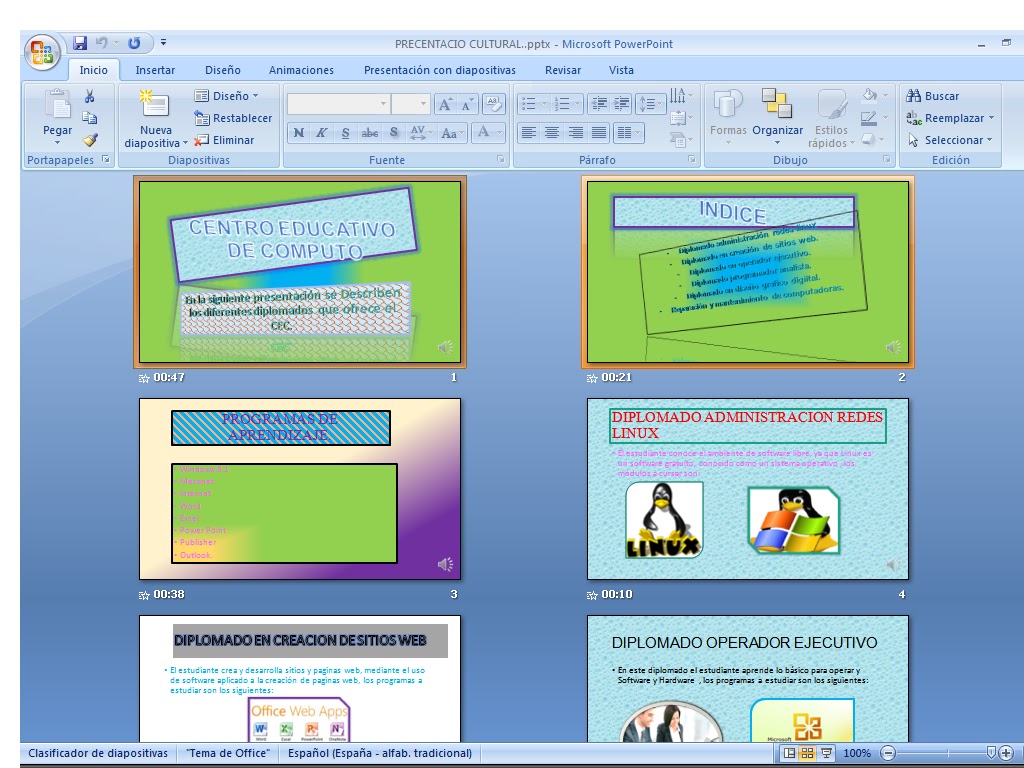Align text to the left
The width and height of the screenshot is (1024, 768).
[528, 133]
